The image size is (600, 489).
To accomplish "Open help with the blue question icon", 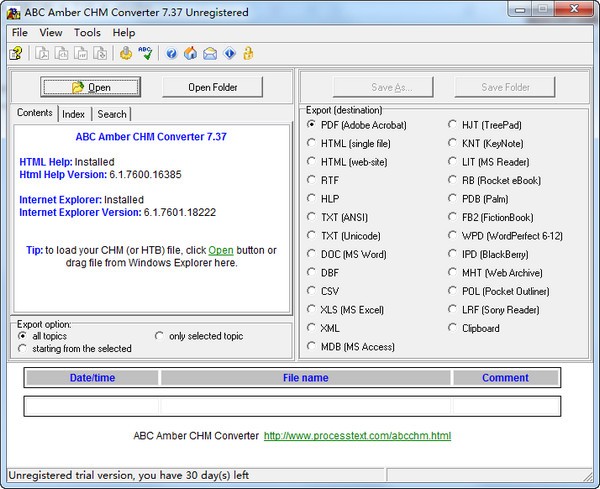I will point(171,54).
